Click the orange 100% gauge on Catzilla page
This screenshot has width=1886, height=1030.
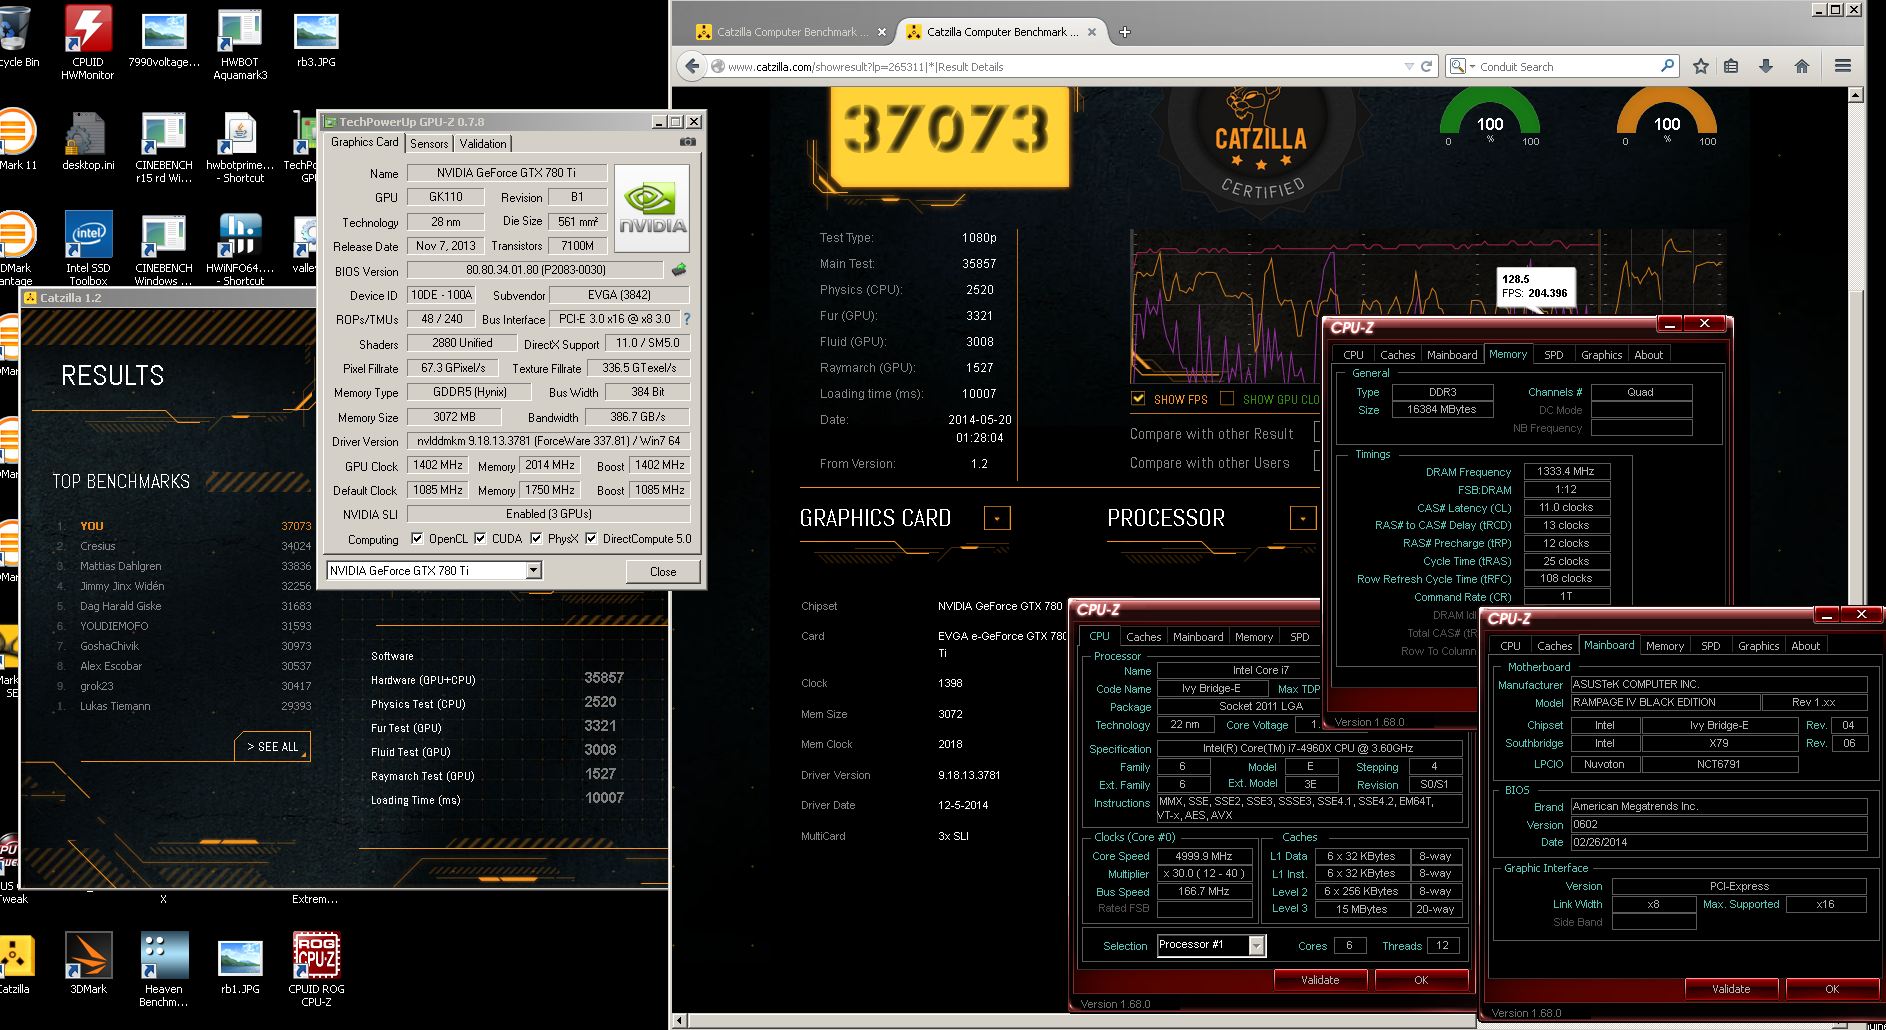(x=1667, y=118)
